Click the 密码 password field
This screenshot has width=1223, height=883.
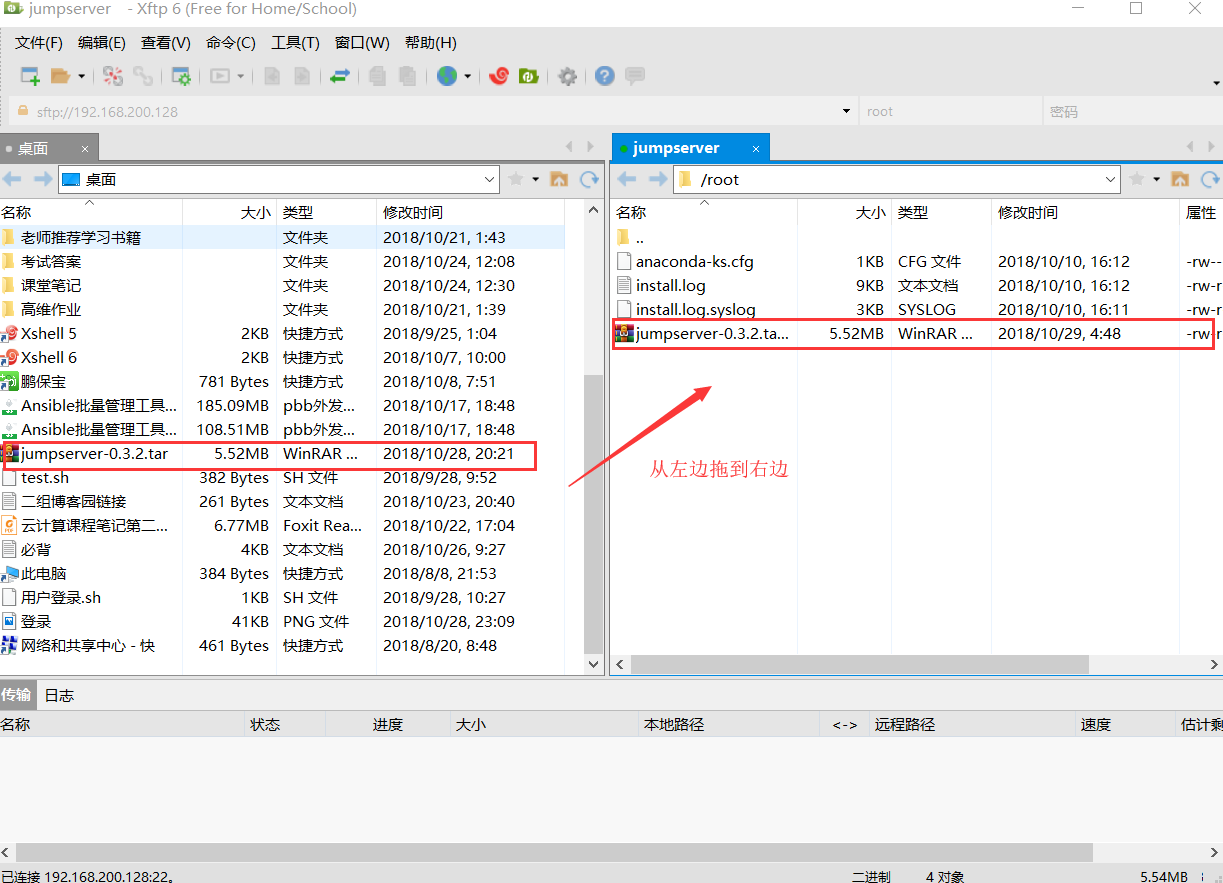coord(1132,111)
